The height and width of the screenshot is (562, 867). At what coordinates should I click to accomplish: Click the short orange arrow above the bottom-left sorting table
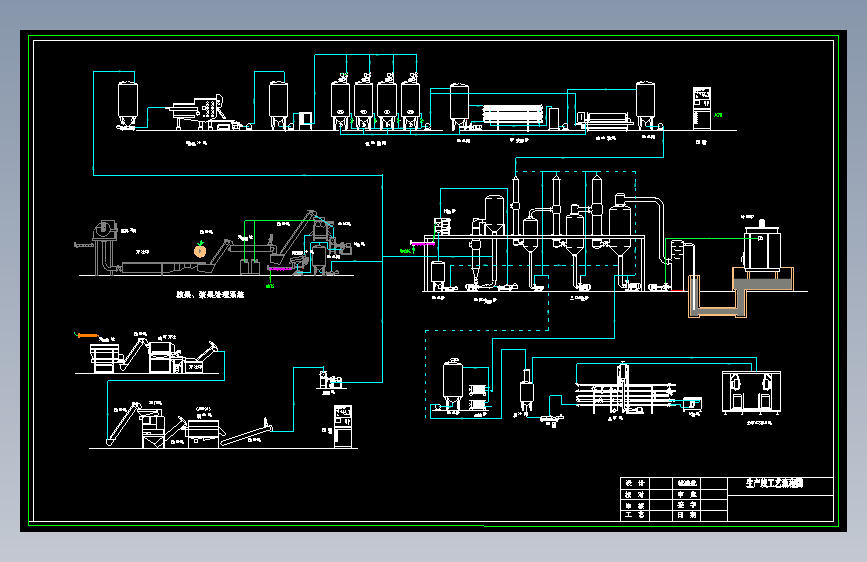pos(86,335)
